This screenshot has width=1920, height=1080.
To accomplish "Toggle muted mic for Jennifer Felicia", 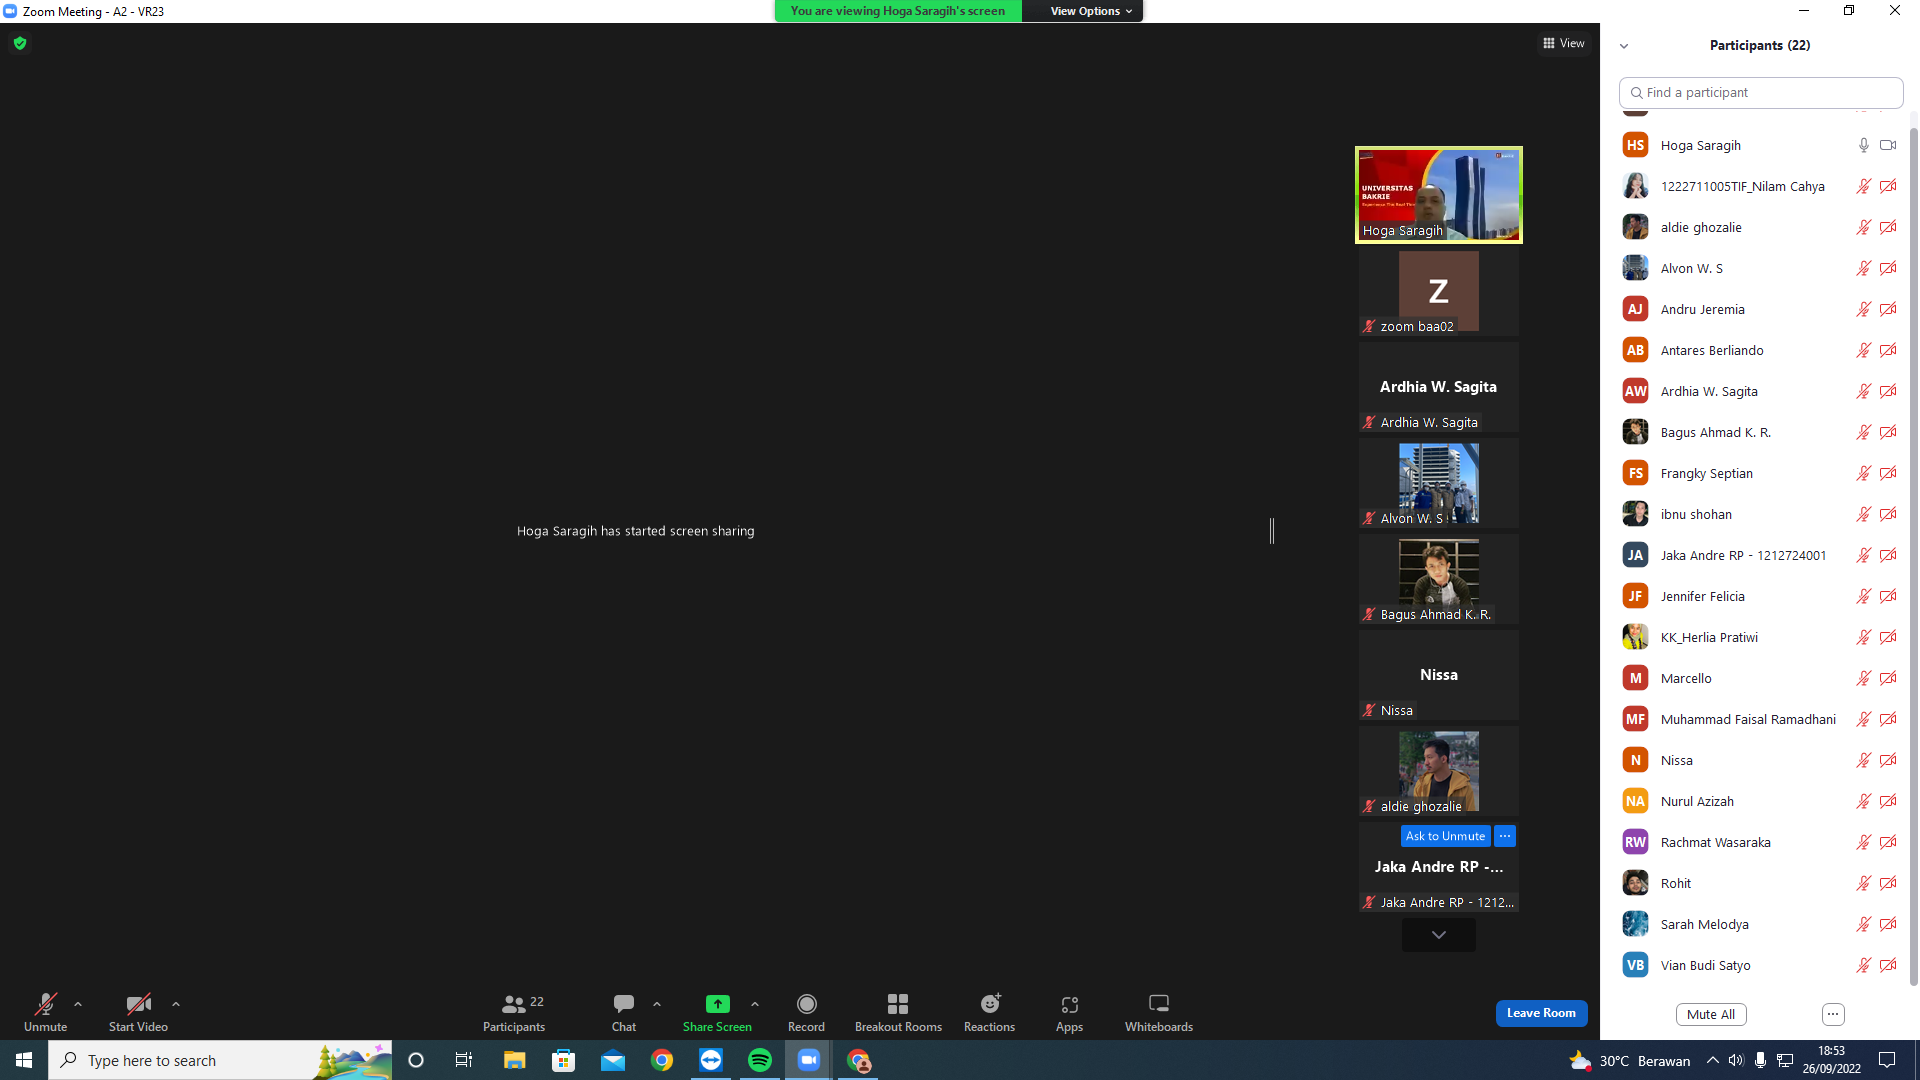I will [x=1864, y=596].
